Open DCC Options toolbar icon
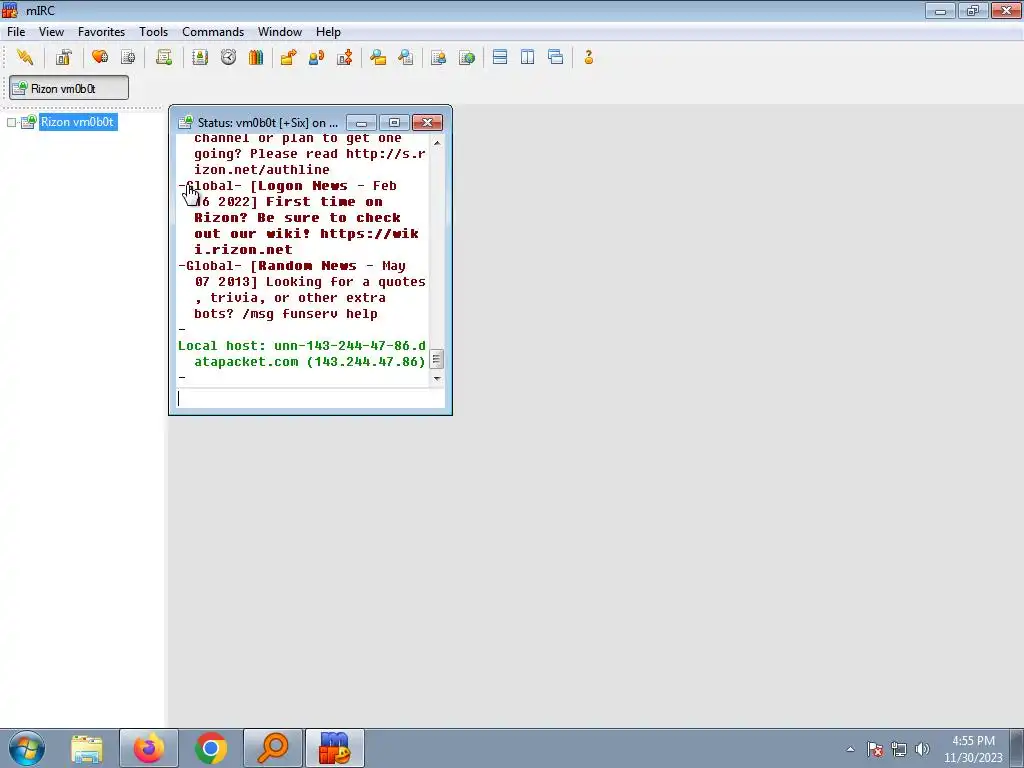1024x768 pixels. click(345, 57)
